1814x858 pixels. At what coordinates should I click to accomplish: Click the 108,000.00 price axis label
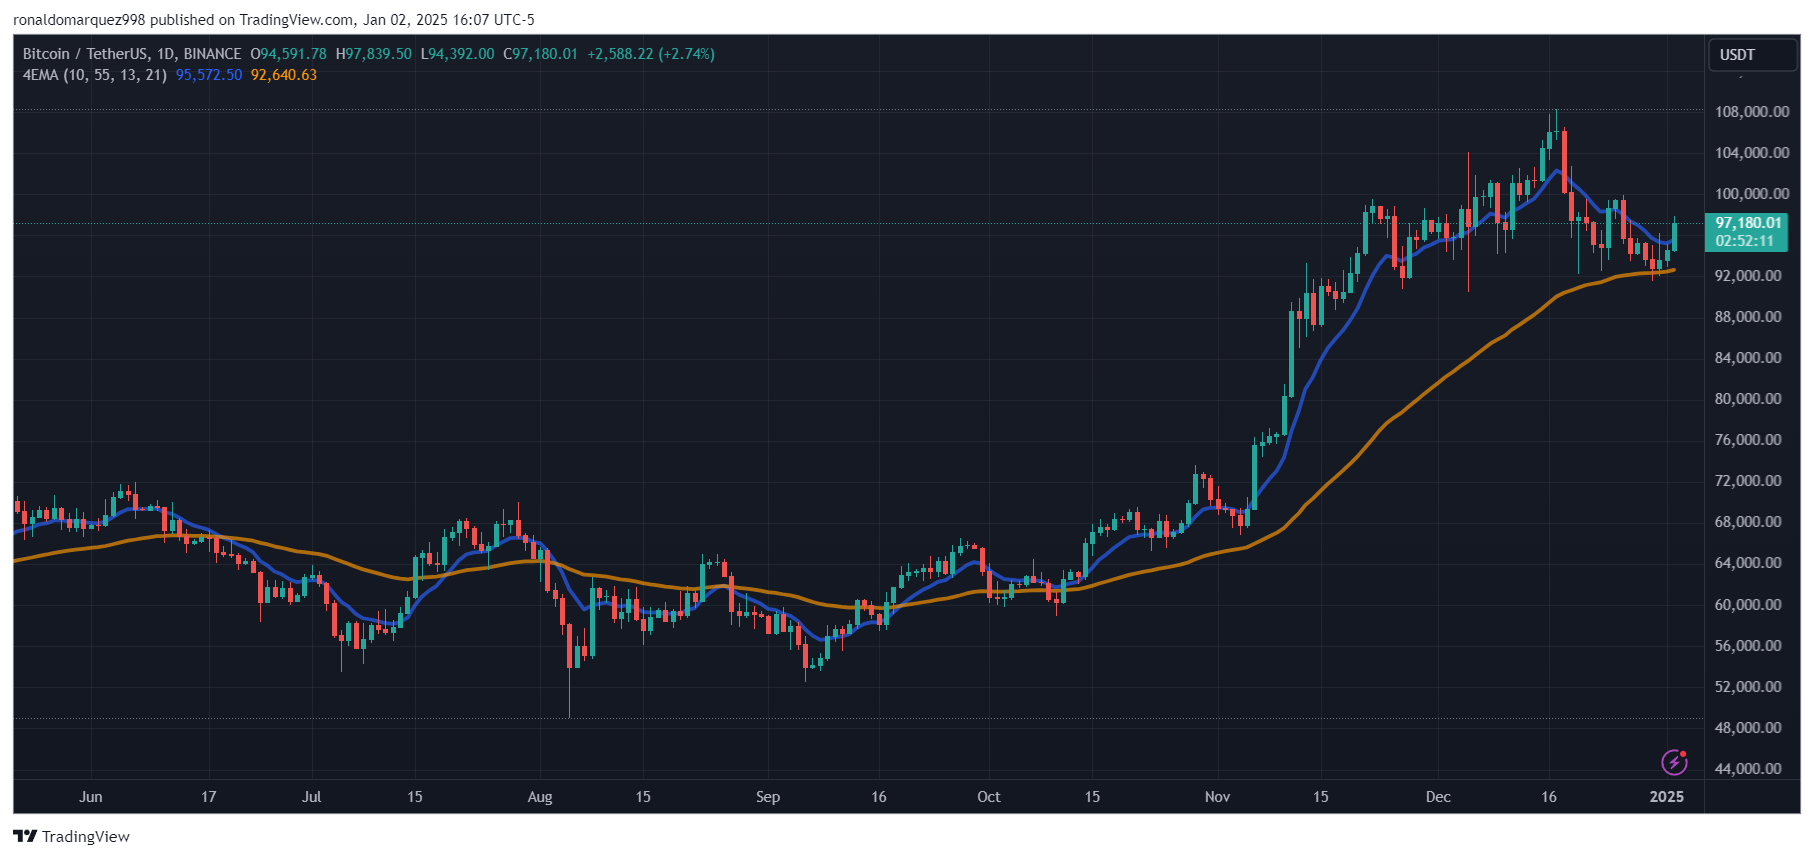tap(1752, 112)
